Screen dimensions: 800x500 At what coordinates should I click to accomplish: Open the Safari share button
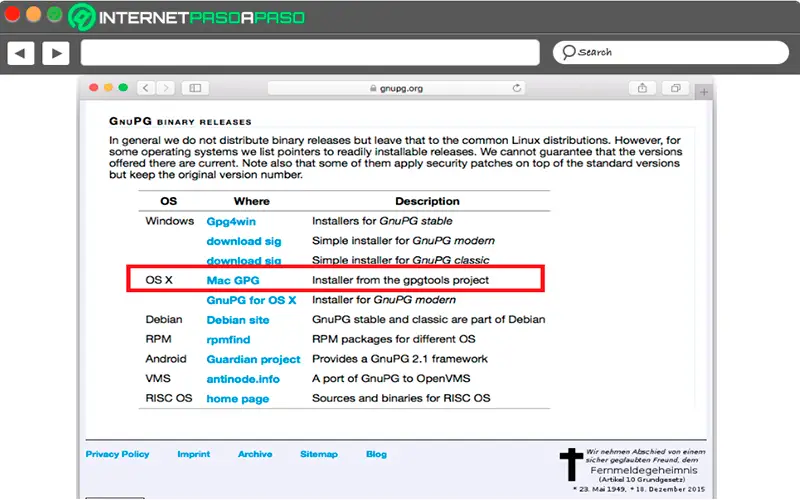(x=642, y=88)
